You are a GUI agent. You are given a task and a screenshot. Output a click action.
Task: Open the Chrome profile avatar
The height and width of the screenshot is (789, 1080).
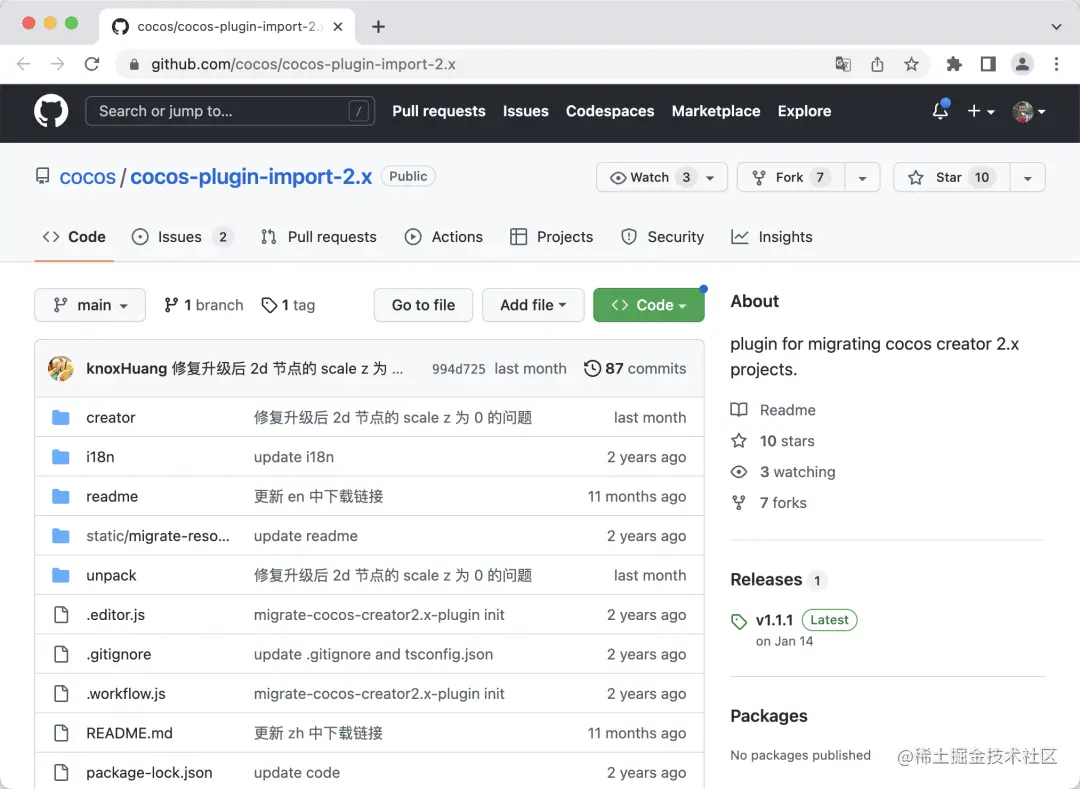pos(1022,64)
